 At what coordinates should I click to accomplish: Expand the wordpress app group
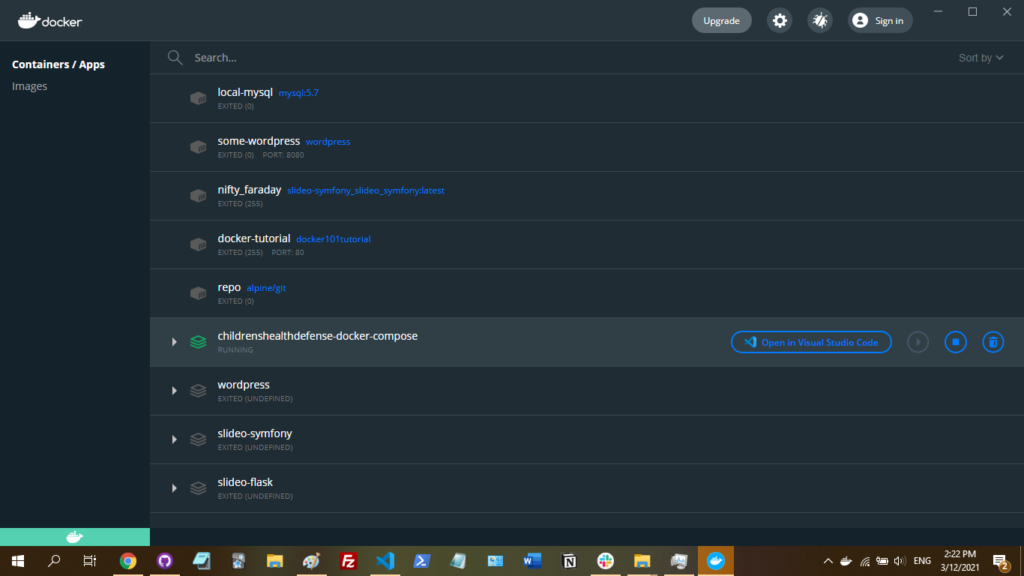point(174,391)
